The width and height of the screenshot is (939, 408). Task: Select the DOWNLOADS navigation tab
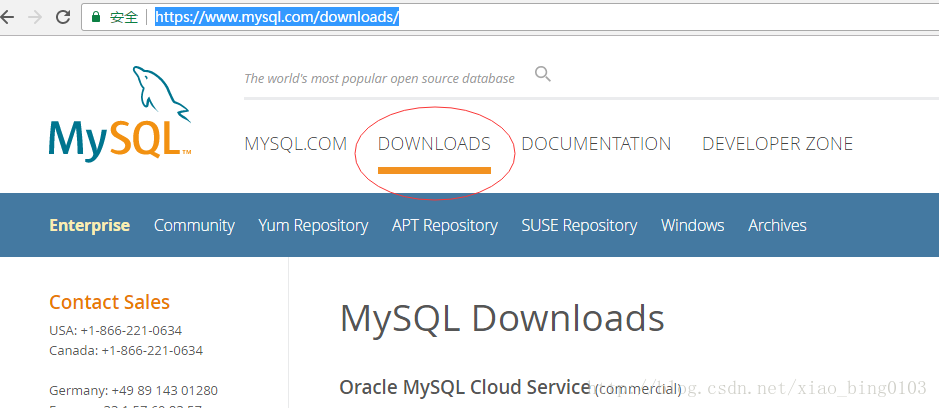point(434,144)
